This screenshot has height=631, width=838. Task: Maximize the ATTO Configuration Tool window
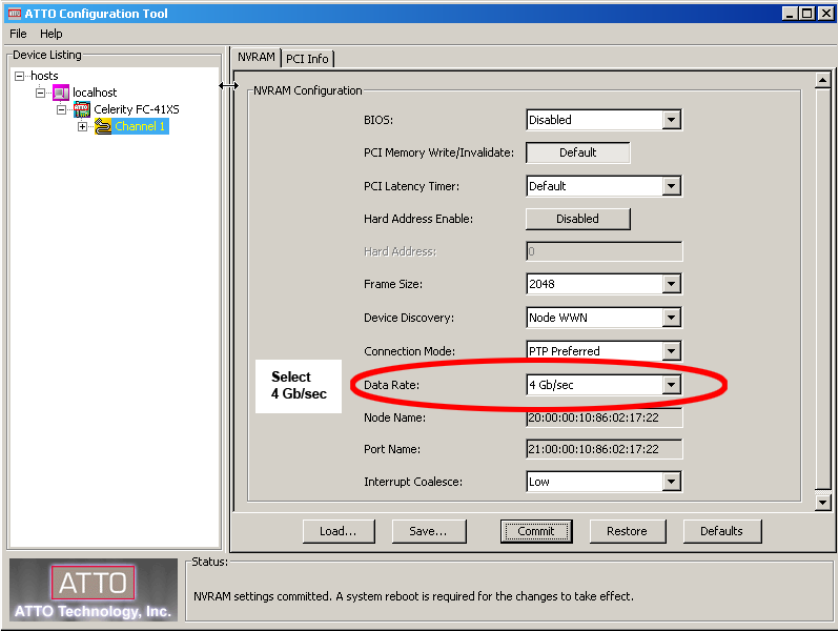808,13
